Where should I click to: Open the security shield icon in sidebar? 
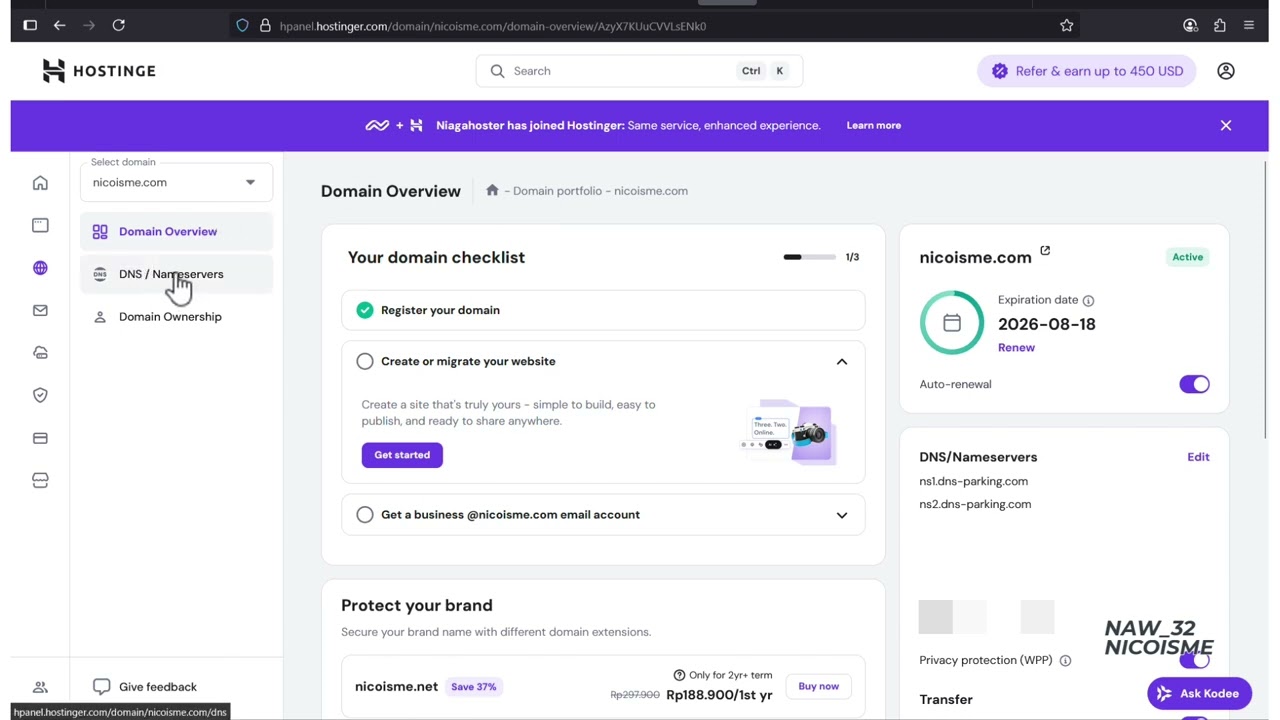tap(40, 395)
